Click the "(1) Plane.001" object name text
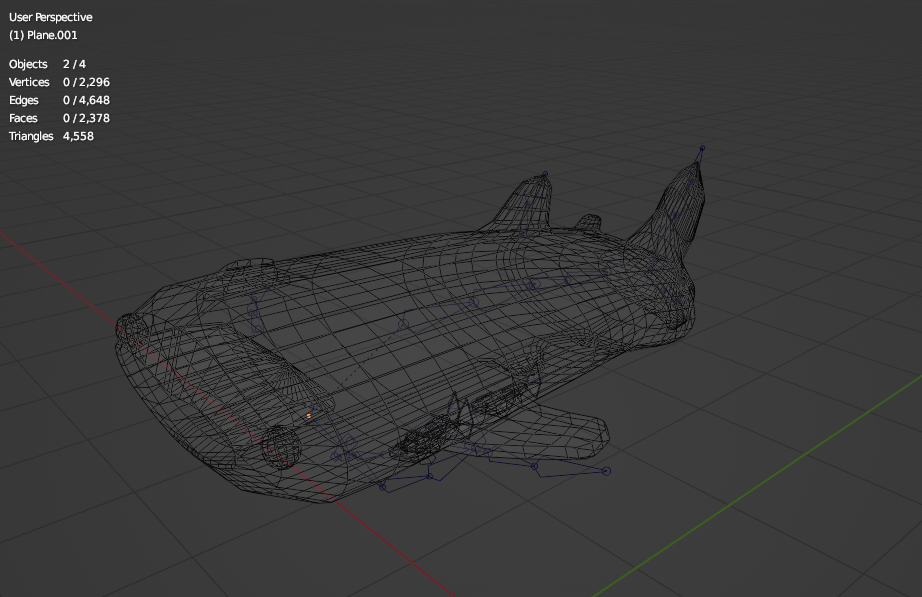Image resolution: width=922 pixels, height=597 pixels. (x=43, y=35)
